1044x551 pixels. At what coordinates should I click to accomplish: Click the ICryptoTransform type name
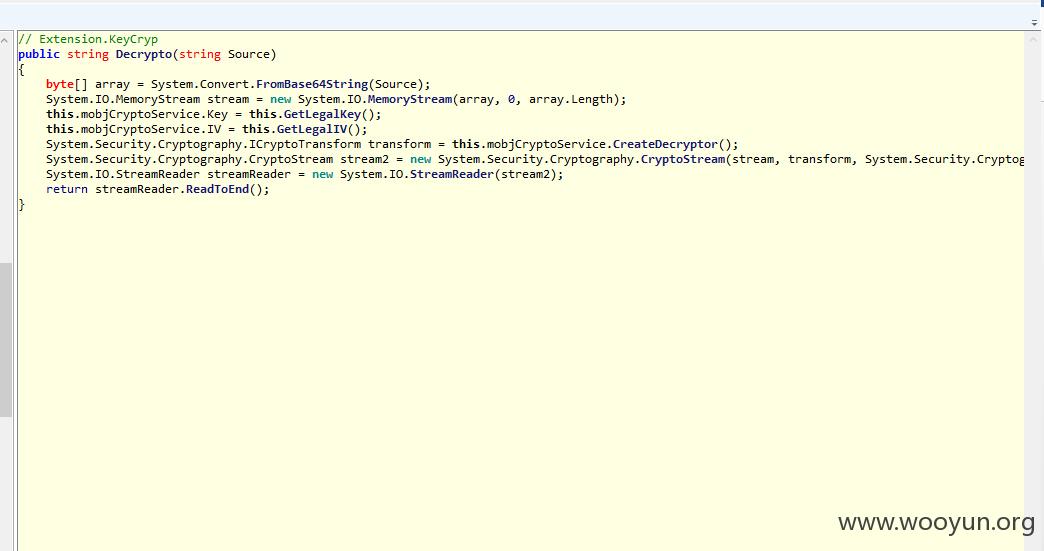[305, 144]
